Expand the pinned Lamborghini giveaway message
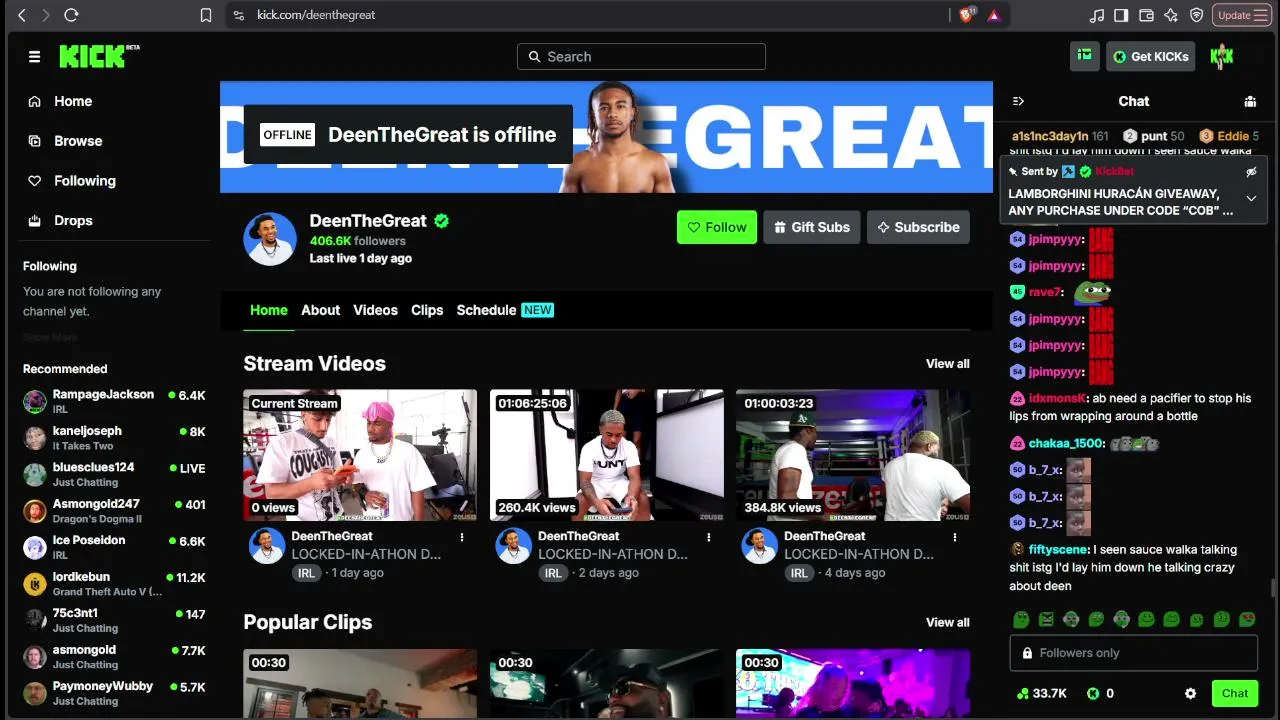The width and height of the screenshot is (1280, 720). click(1251, 198)
